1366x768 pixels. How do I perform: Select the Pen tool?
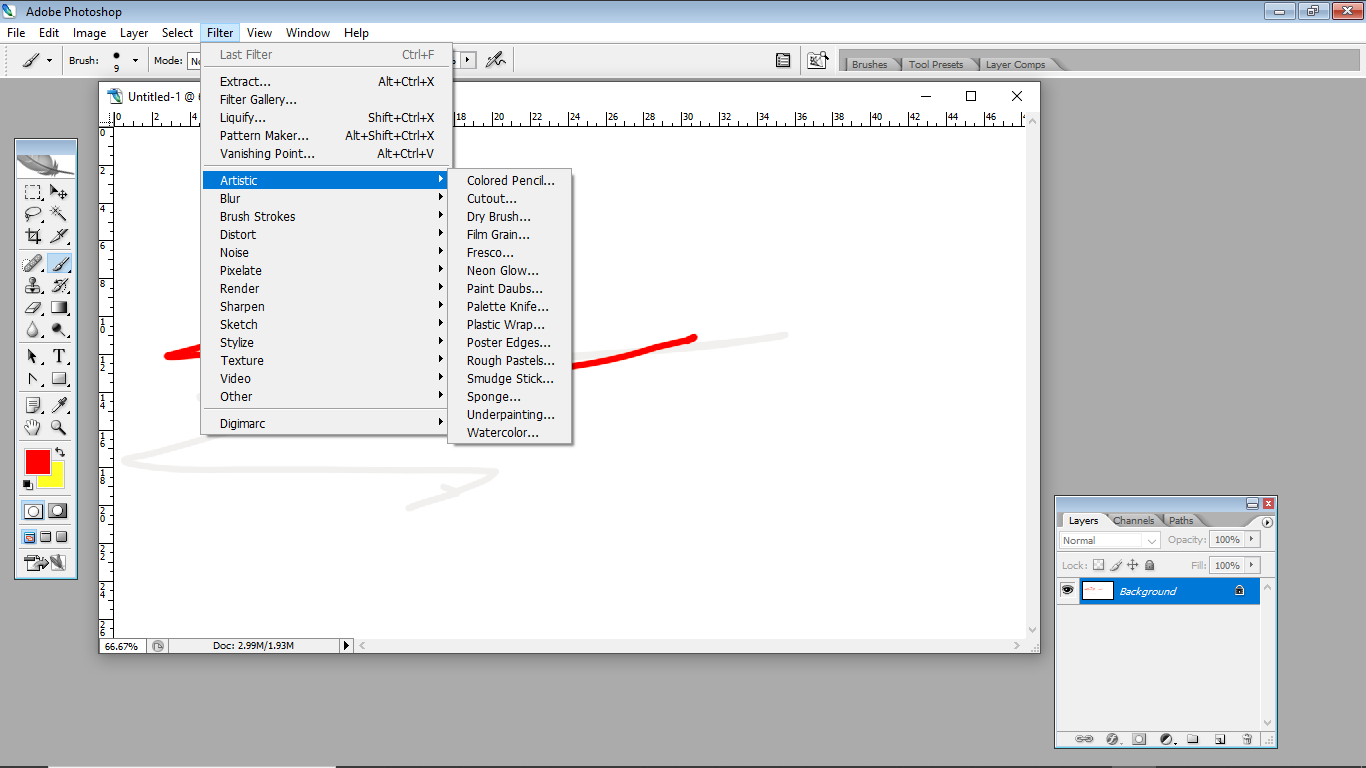pyautogui.click(x=33, y=379)
